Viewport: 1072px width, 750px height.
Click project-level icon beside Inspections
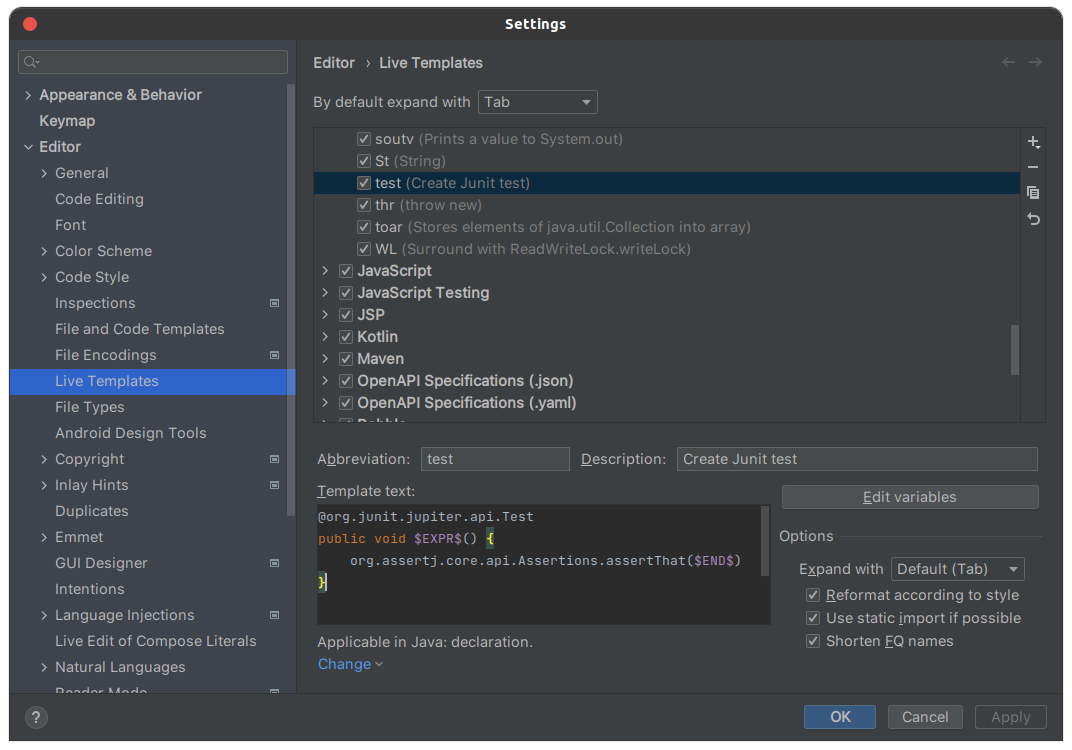coord(274,303)
